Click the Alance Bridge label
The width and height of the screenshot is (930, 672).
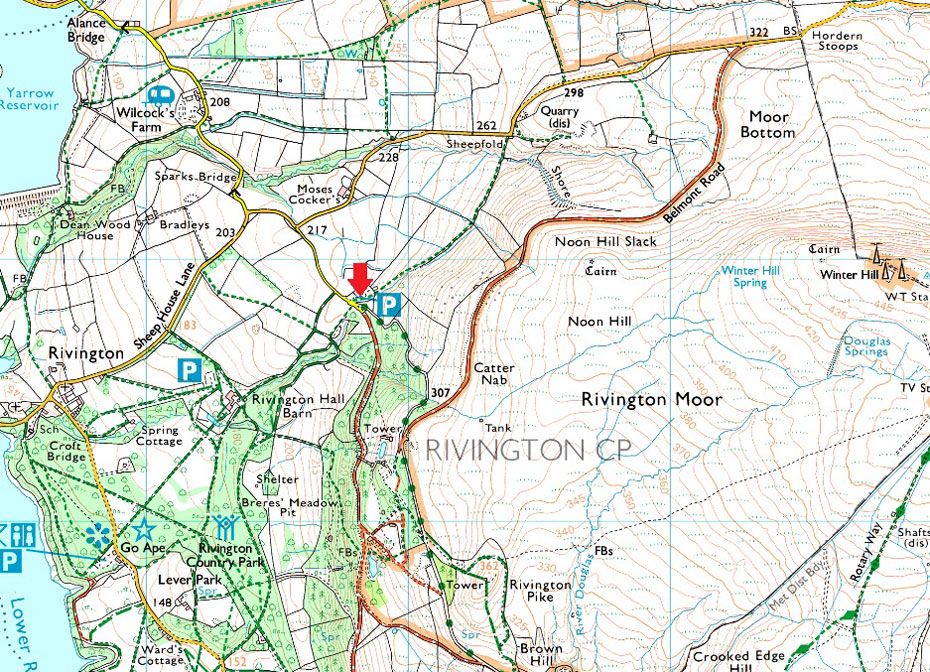87,30
